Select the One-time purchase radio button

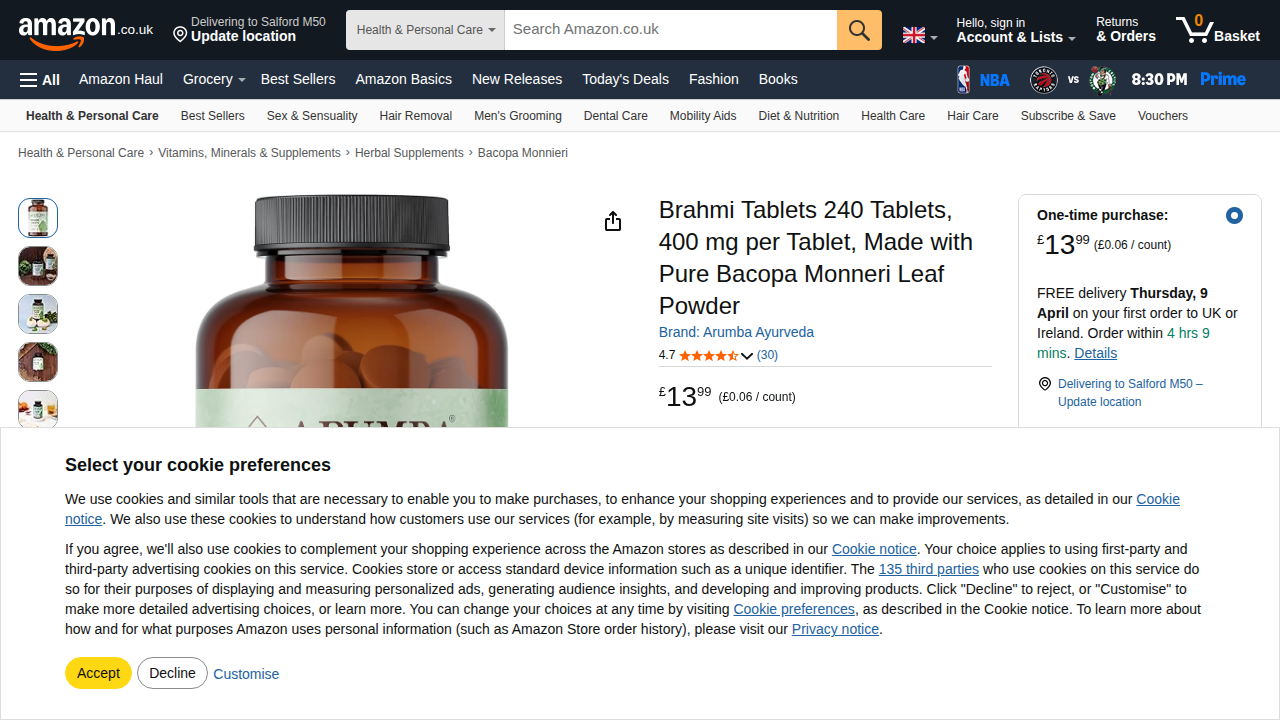(x=1234, y=215)
